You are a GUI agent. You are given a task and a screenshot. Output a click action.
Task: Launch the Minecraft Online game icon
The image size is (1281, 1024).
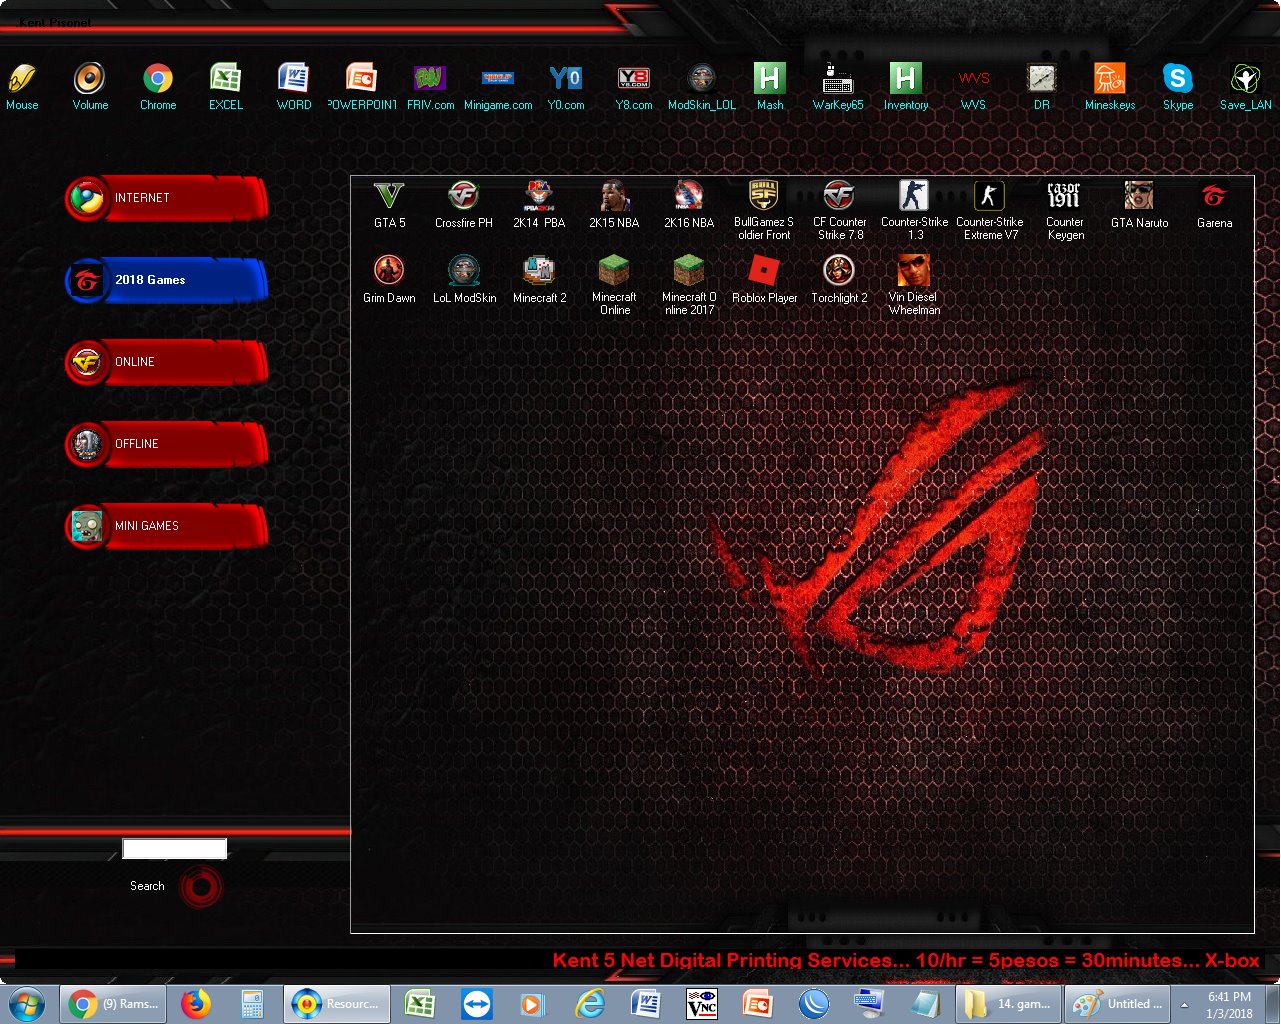point(614,285)
